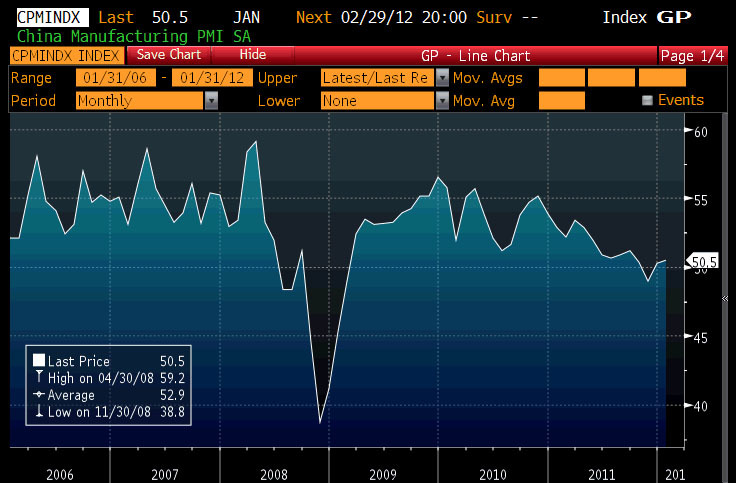Open the Lower dropdown set to None
Screen dimensions: 736x483
(x=384, y=100)
